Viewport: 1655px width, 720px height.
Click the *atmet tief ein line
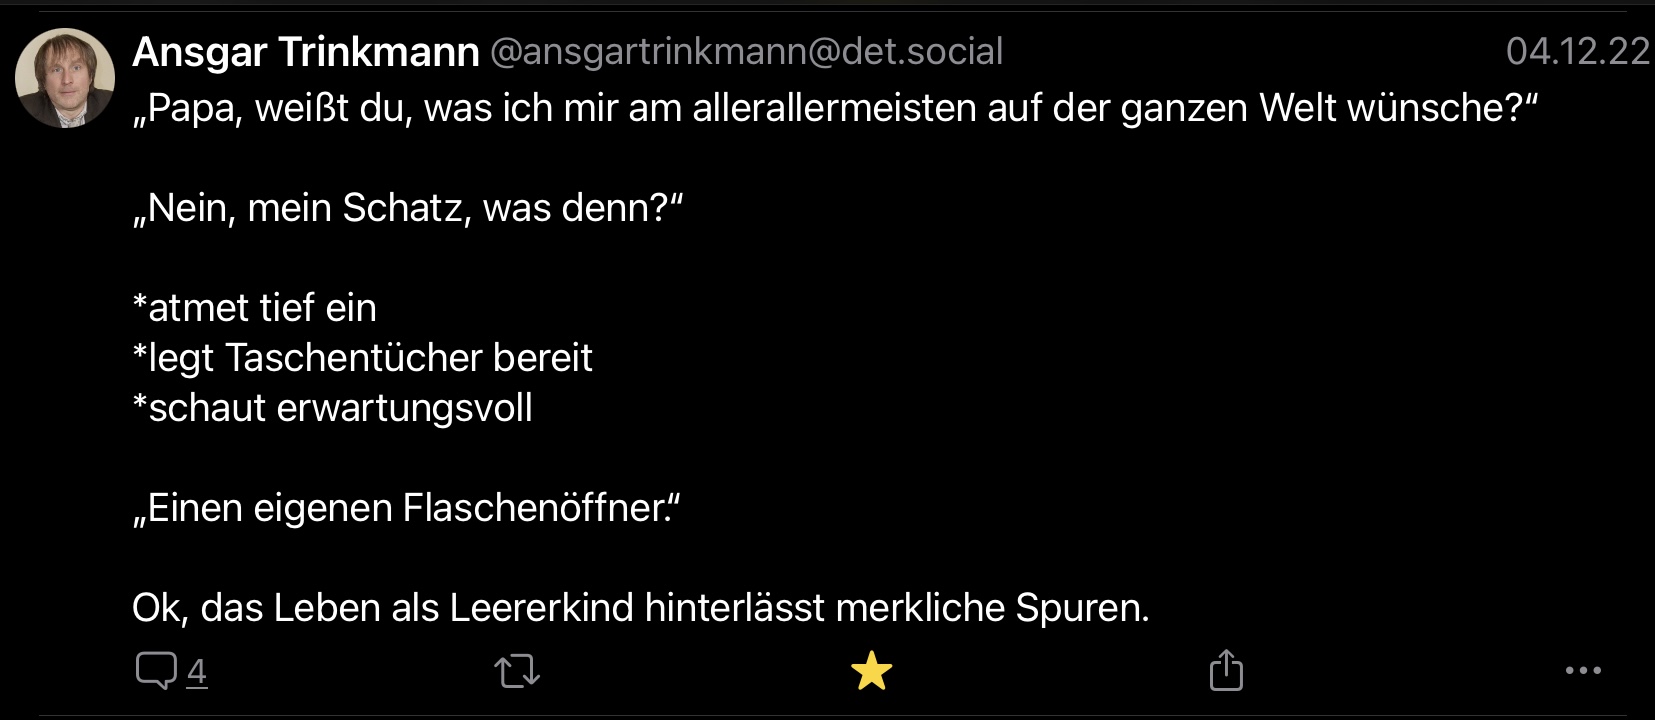[255, 308]
